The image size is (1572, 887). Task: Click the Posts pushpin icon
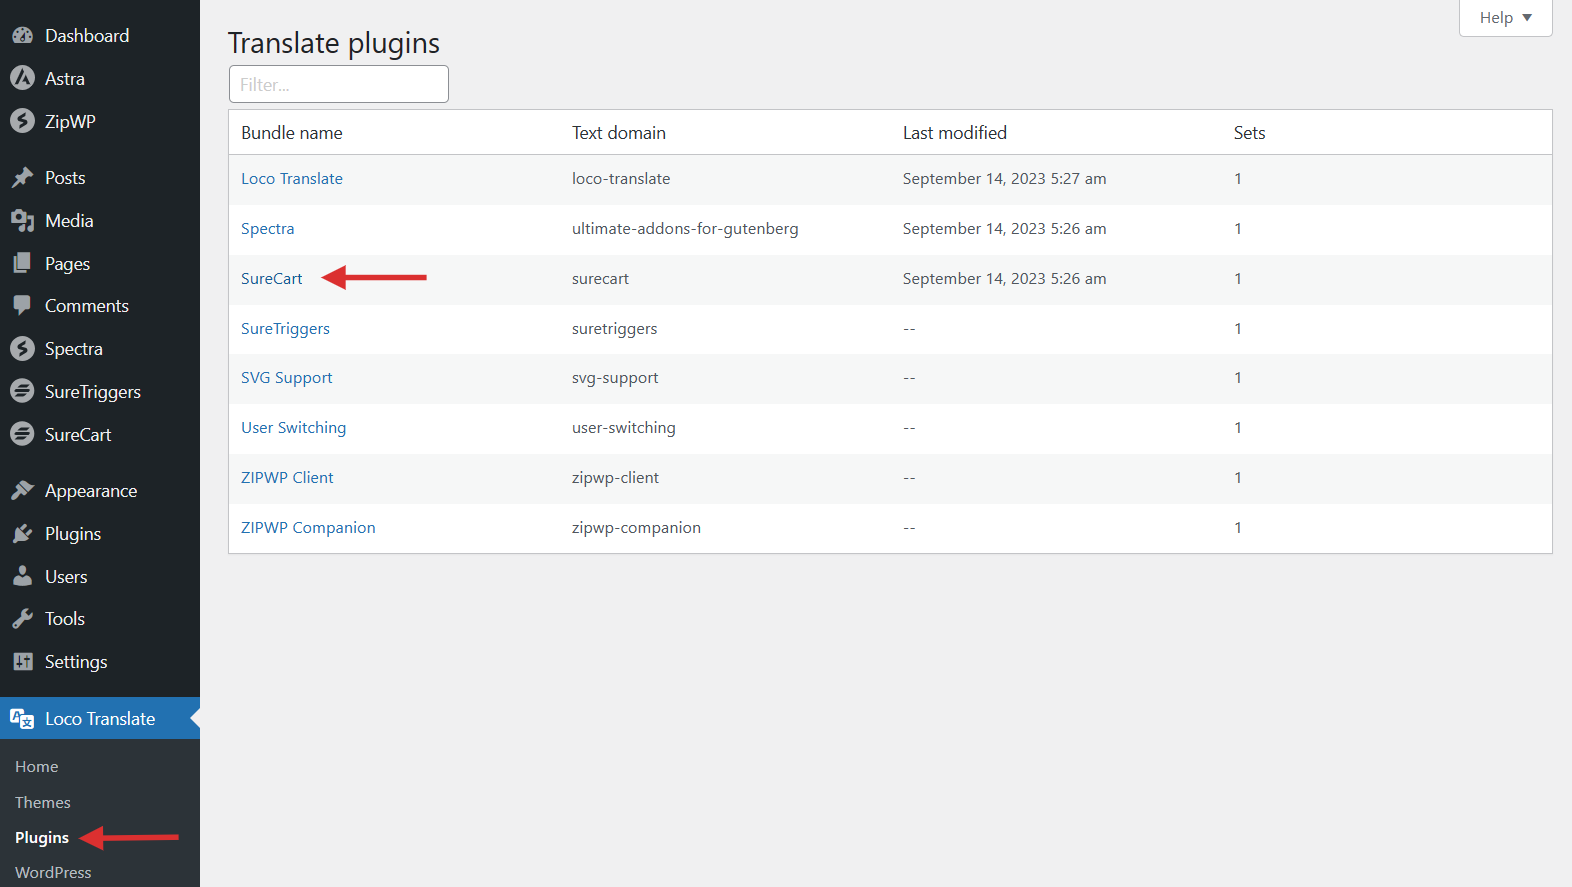22,178
